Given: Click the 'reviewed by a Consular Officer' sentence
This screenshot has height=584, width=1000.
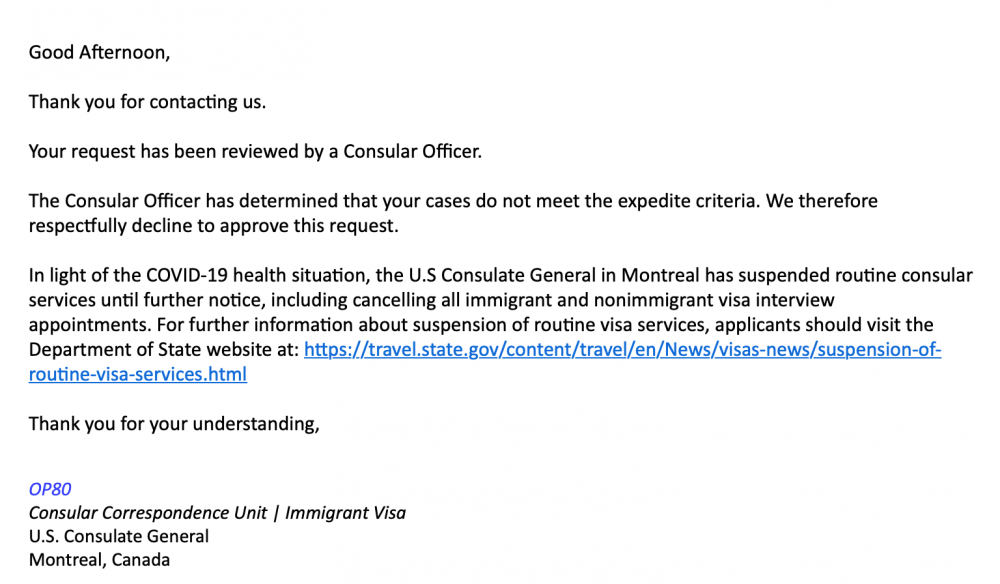Looking at the screenshot, I should tap(255, 152).
